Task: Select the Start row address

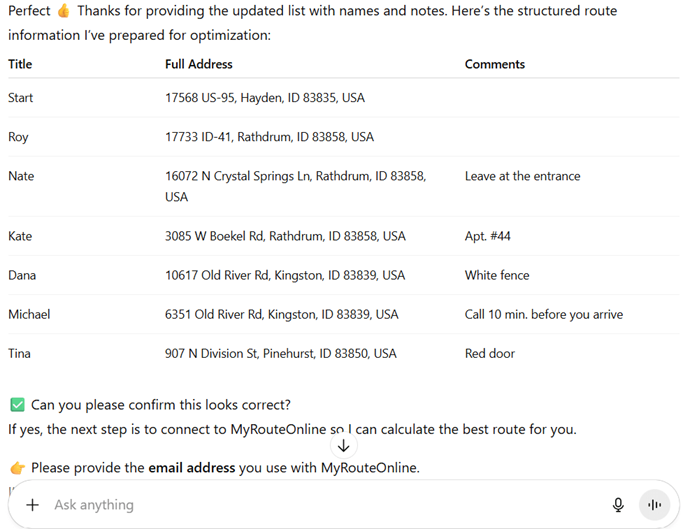Action: pos(265,98)
